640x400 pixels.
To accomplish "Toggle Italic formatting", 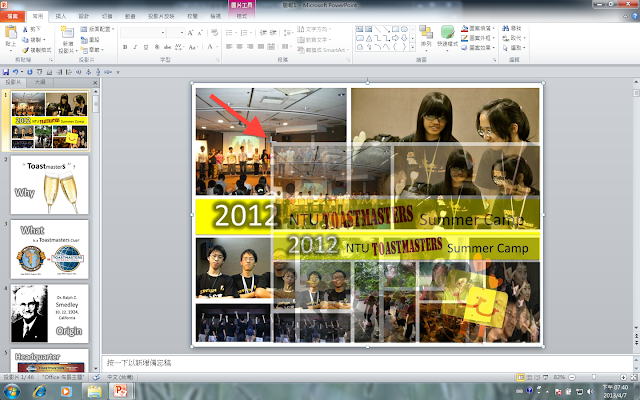I will (135, 47).
